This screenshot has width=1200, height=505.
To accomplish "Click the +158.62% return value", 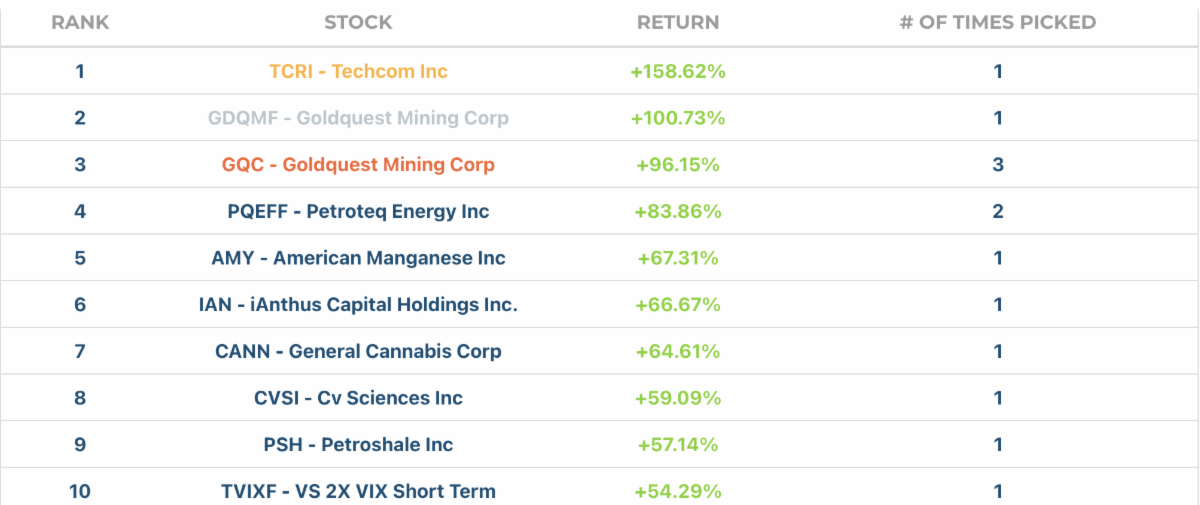I will (x=678, y=72).
